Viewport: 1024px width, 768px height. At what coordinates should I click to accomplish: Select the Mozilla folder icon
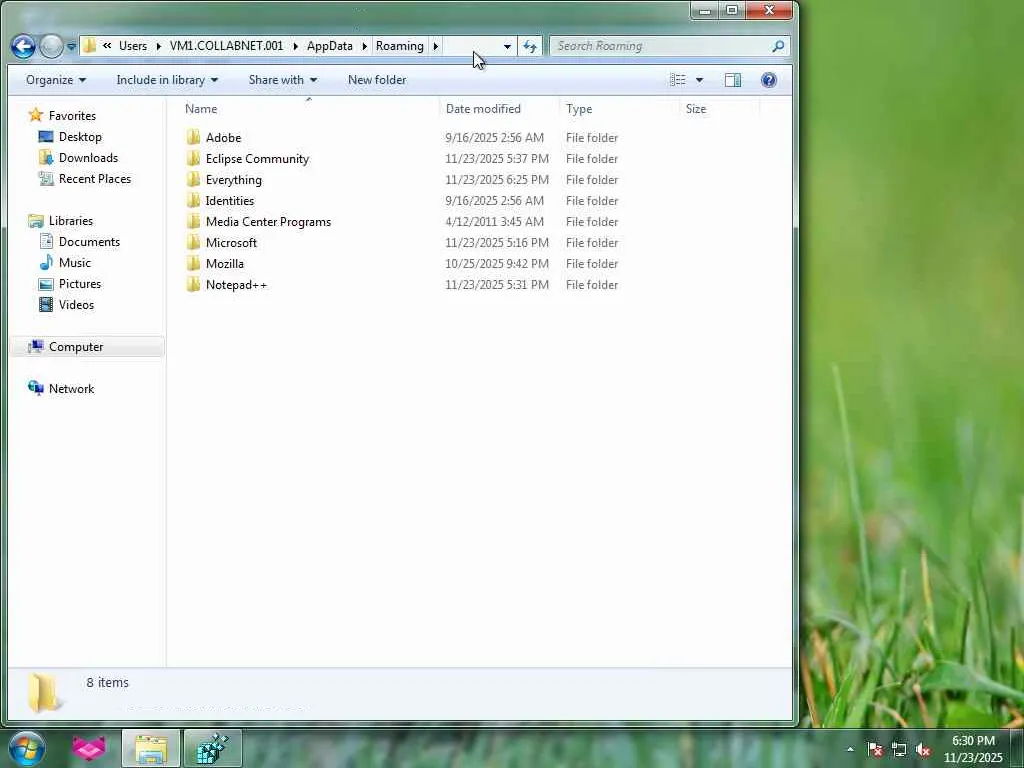tap(193, 263)
